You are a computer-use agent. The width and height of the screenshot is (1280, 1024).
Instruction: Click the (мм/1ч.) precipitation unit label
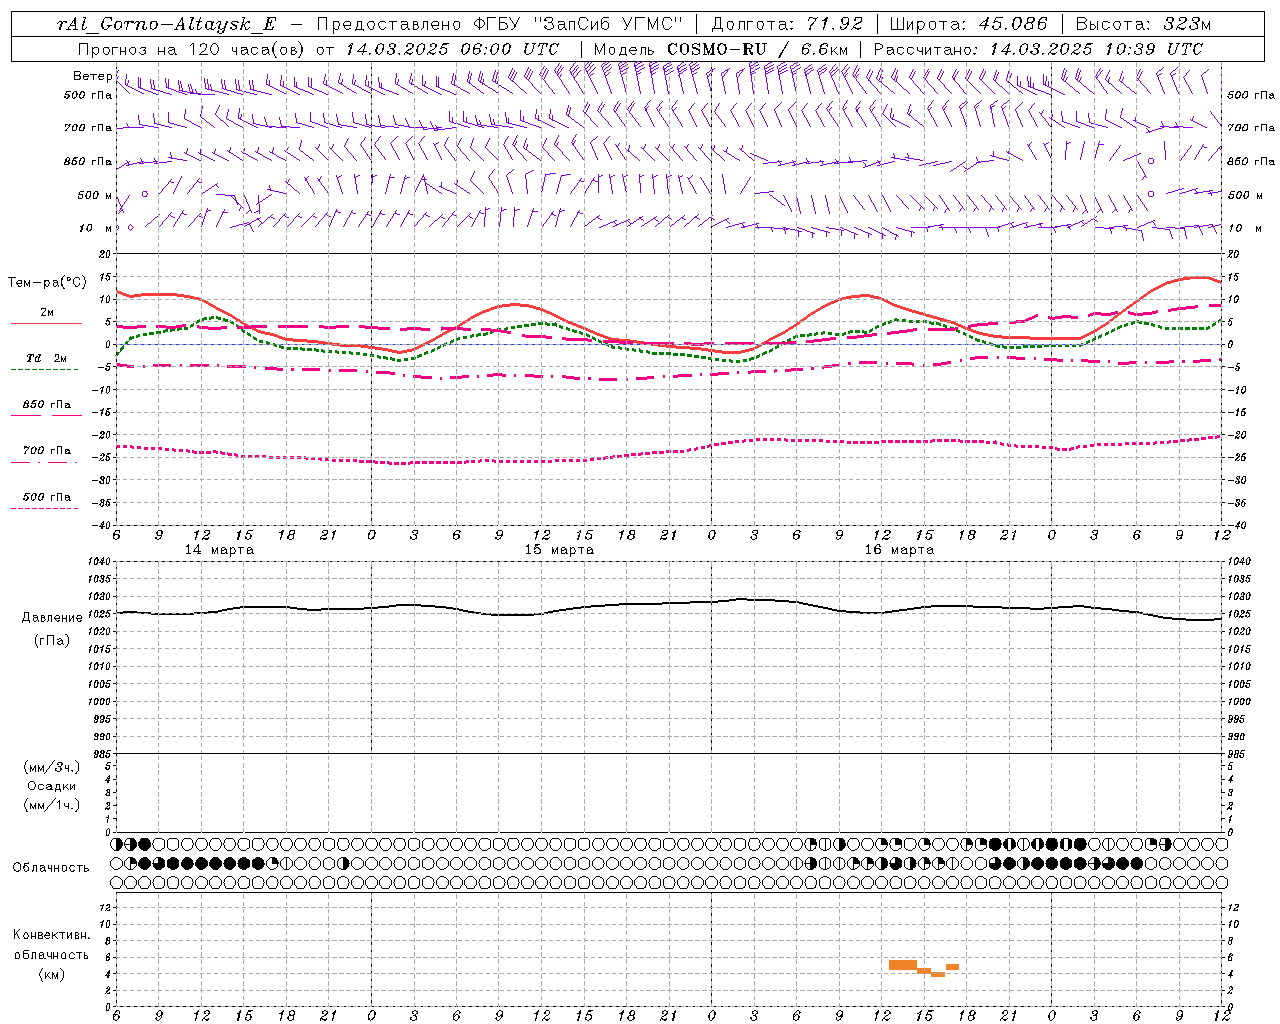click(52, 805)
